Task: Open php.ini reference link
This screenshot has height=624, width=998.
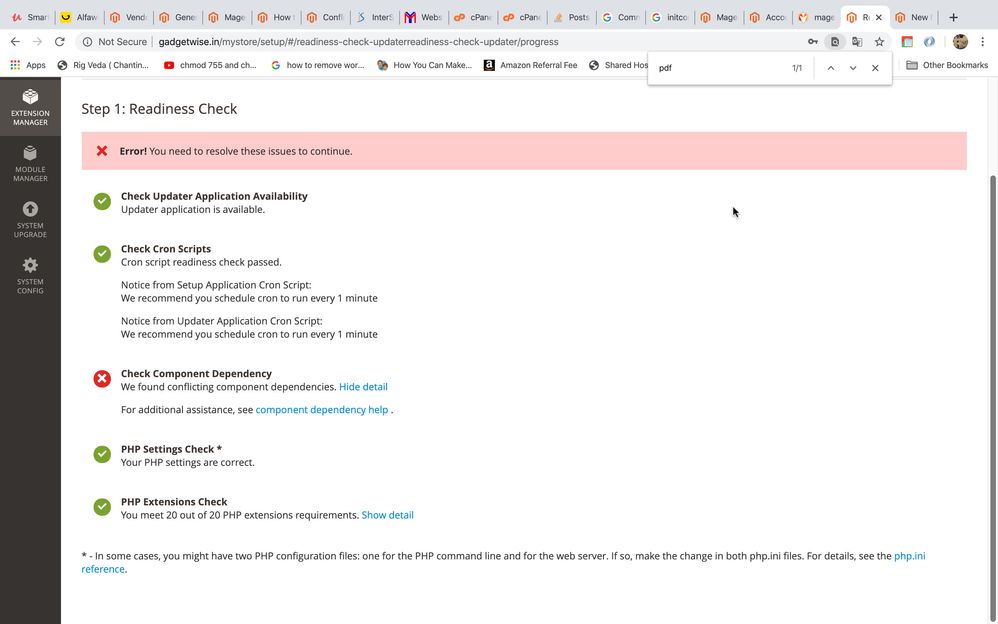Action: pos(910,556)
